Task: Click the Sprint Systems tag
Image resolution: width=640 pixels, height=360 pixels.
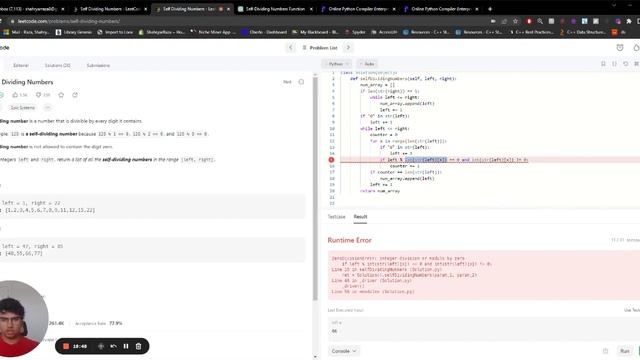Action: pyautogui.click(x=23, y=108)
